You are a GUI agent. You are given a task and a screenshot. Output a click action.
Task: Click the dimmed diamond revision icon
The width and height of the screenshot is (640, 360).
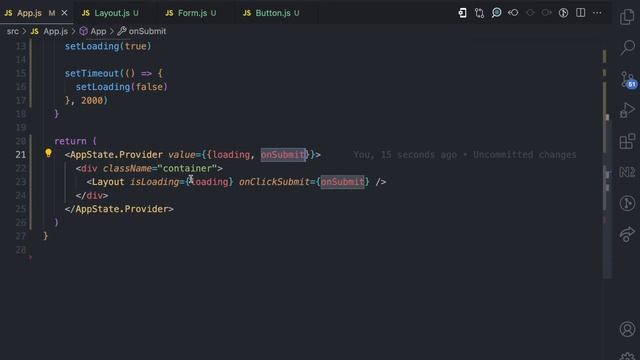[x=530, y=13]
